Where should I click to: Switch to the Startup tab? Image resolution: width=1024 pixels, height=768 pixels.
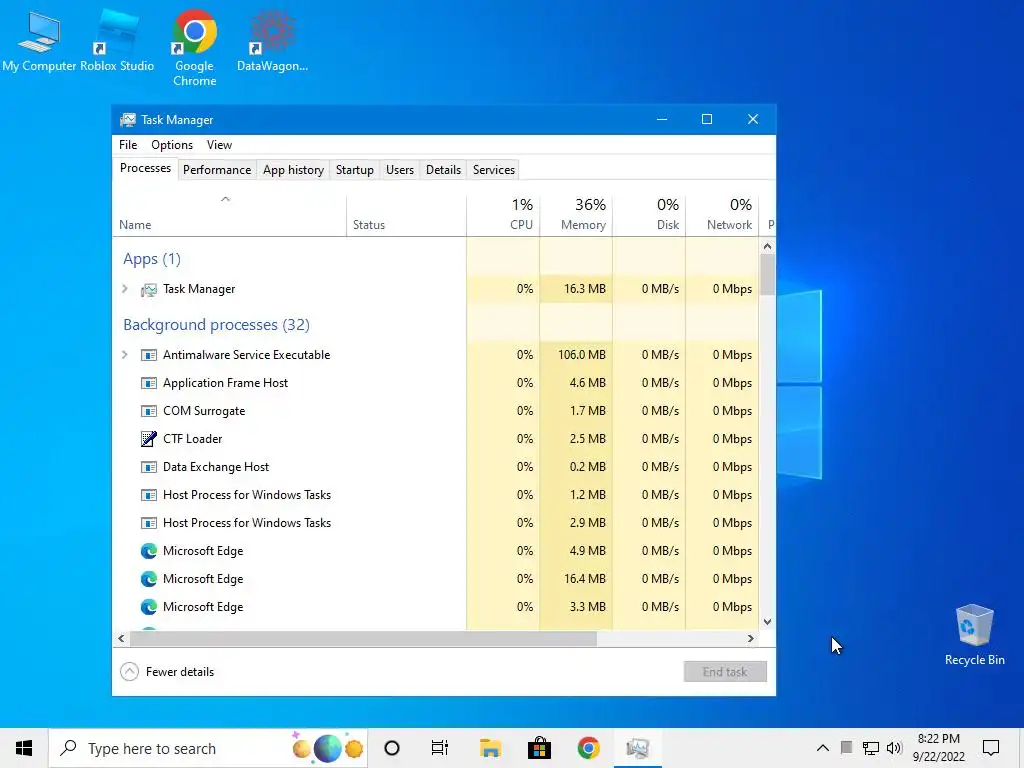pos(355,170)
